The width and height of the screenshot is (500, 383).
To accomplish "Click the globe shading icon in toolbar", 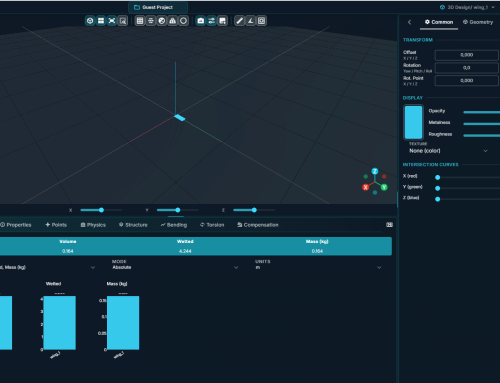I will (x=162, y=21).
